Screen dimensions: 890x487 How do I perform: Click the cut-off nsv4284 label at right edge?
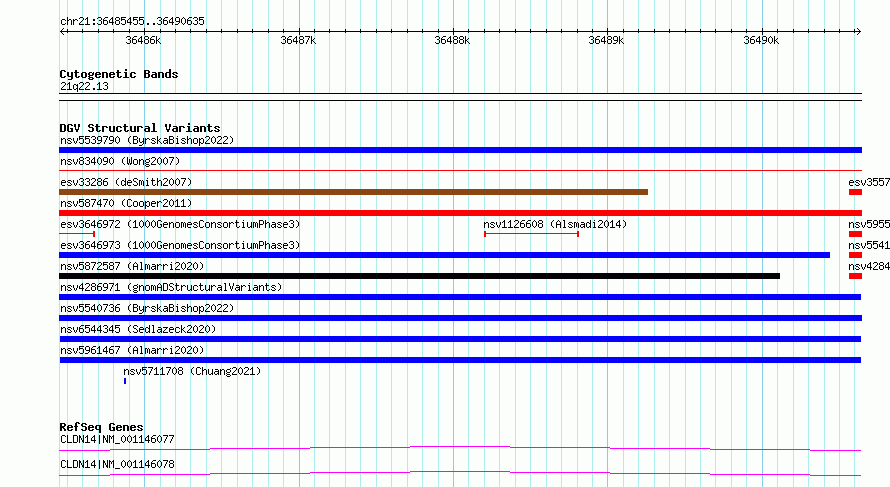pos(869,266)
